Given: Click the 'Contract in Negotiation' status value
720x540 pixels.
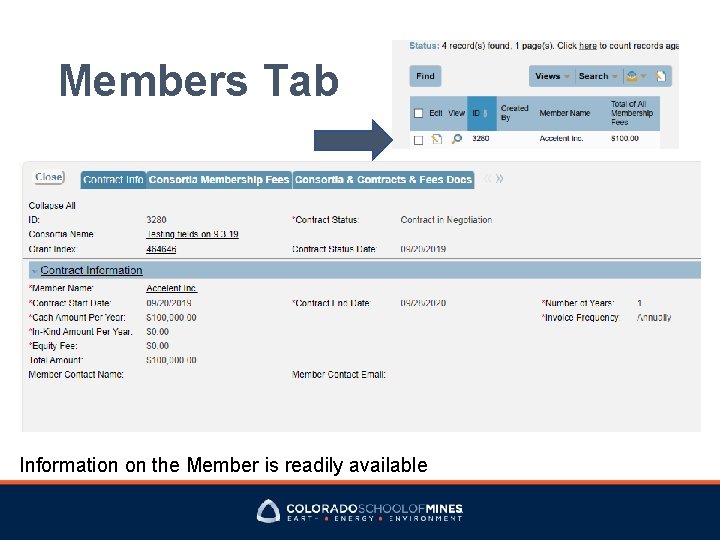Looking at the screenshot, I should (x=446, y=220).
